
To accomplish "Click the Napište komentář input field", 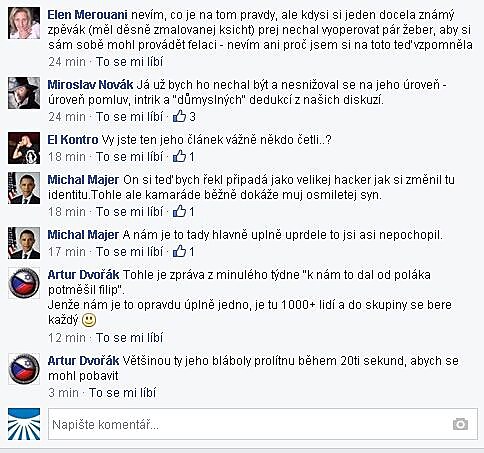I will click(x=263, y=424).
